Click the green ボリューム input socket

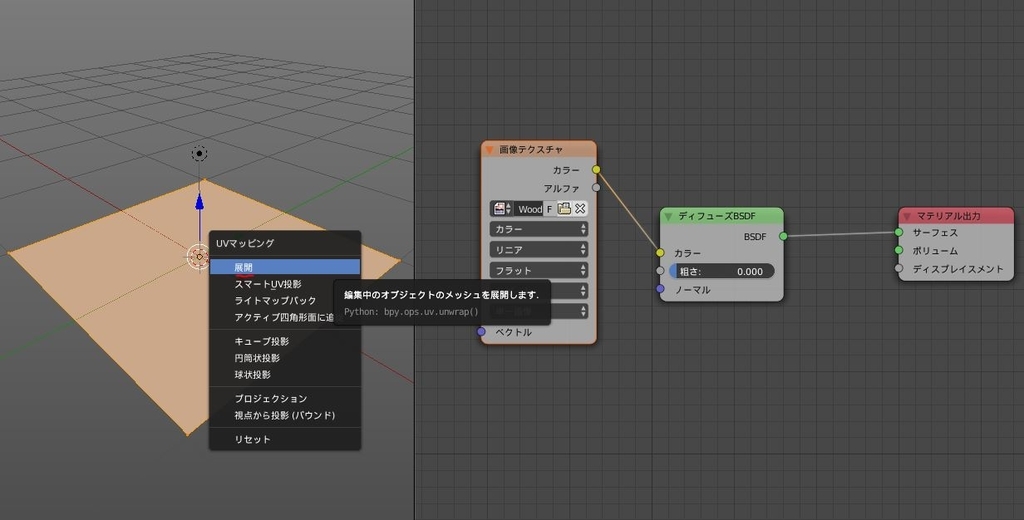[x=899, y=250]
